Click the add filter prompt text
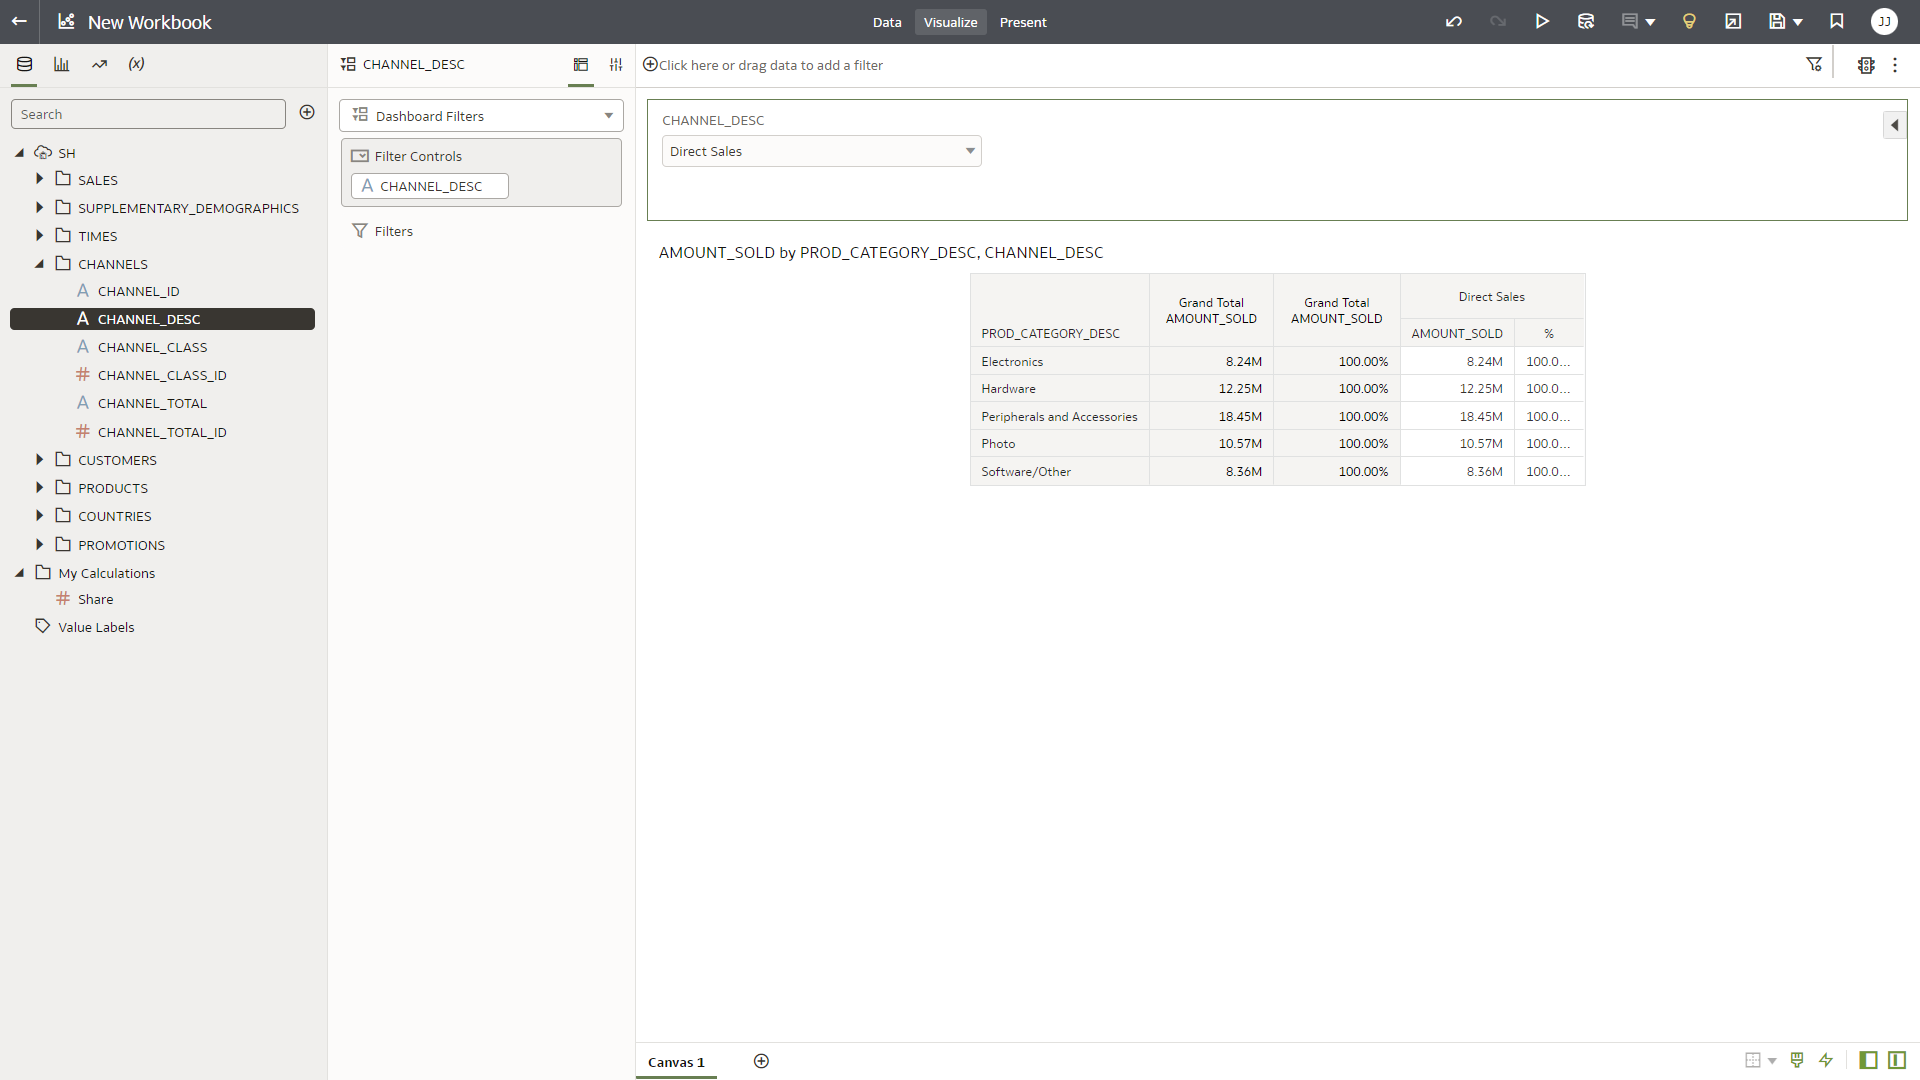The height and width of the screenshot is (1080, 1920). (770, 65)
